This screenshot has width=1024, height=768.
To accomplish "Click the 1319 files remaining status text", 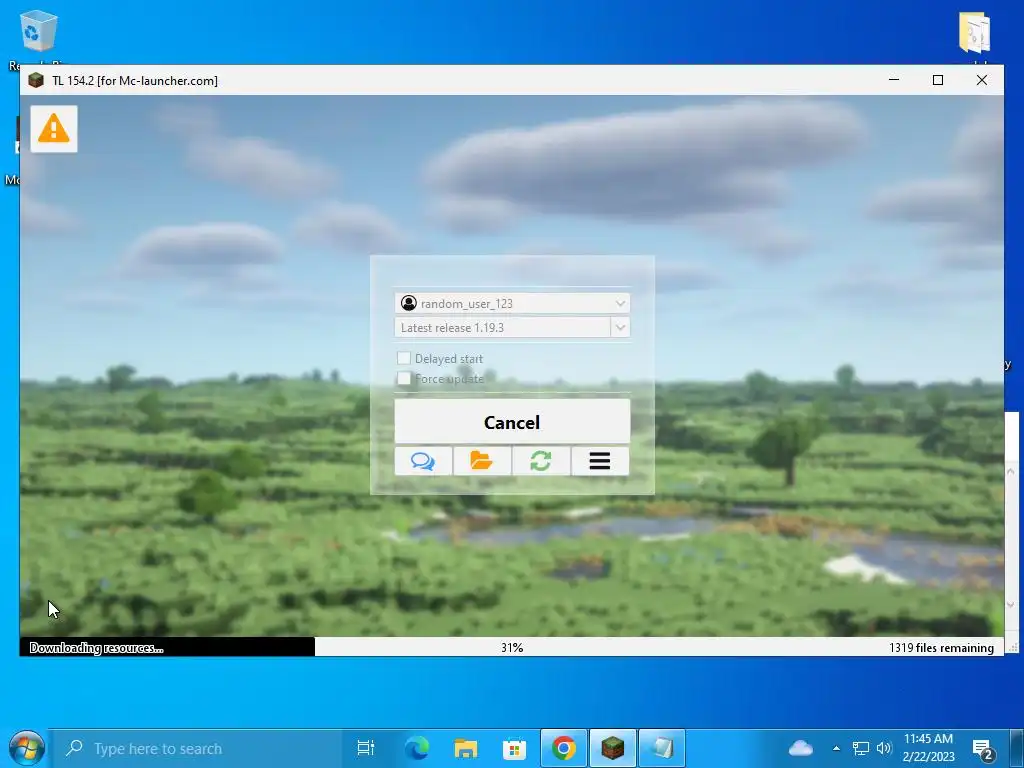I will (x=941, y=647).
